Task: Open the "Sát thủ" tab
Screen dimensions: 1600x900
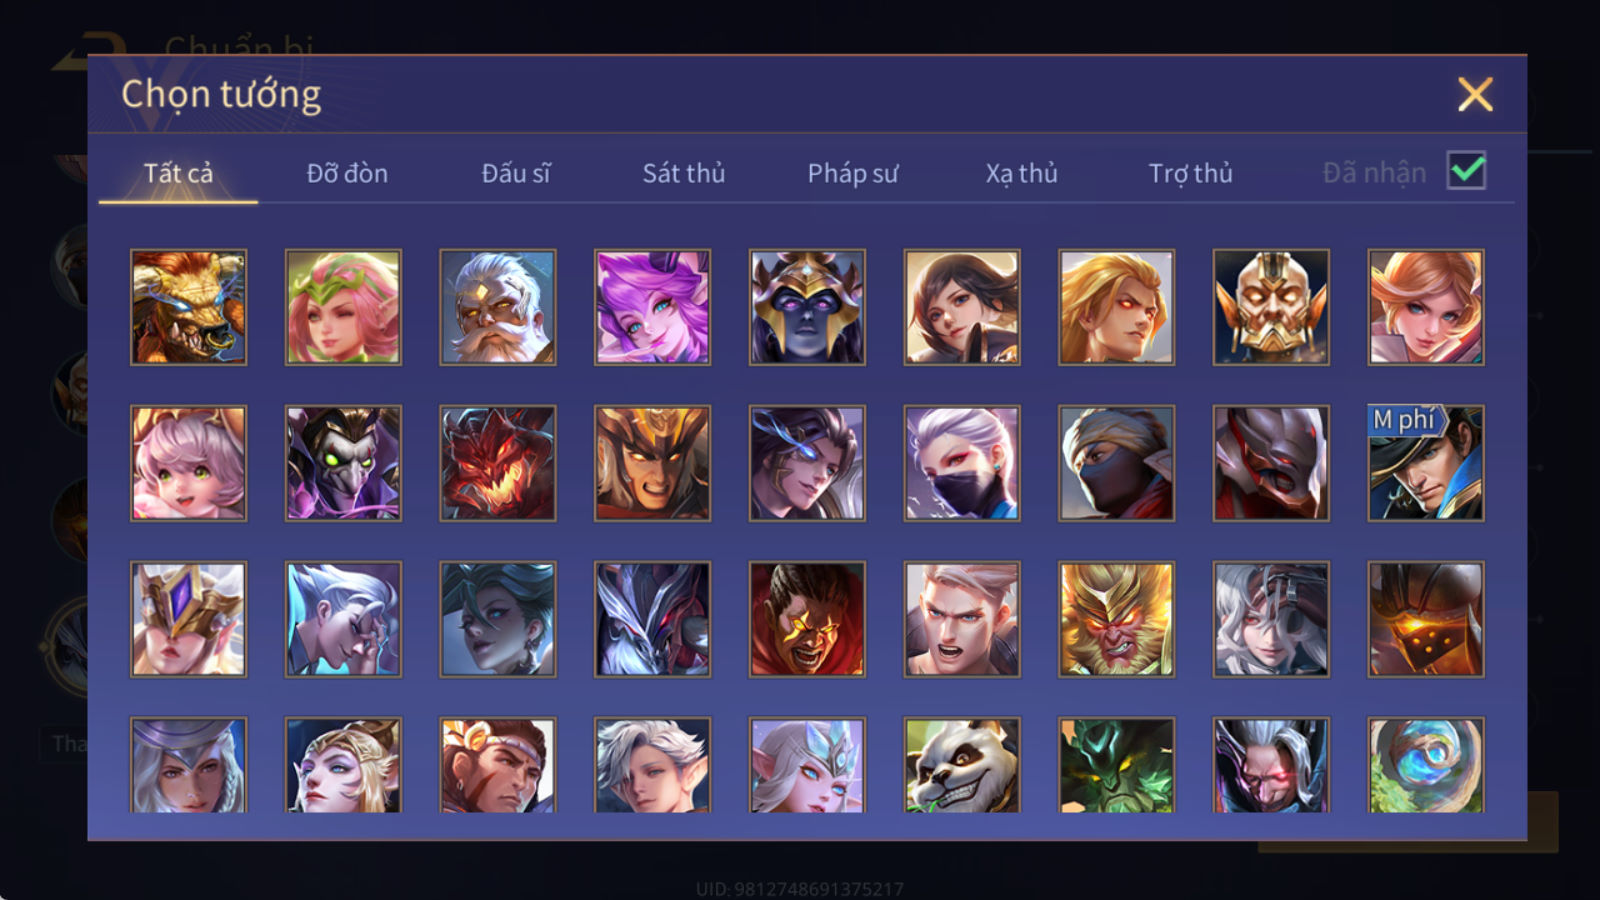Action: [684, 173]
